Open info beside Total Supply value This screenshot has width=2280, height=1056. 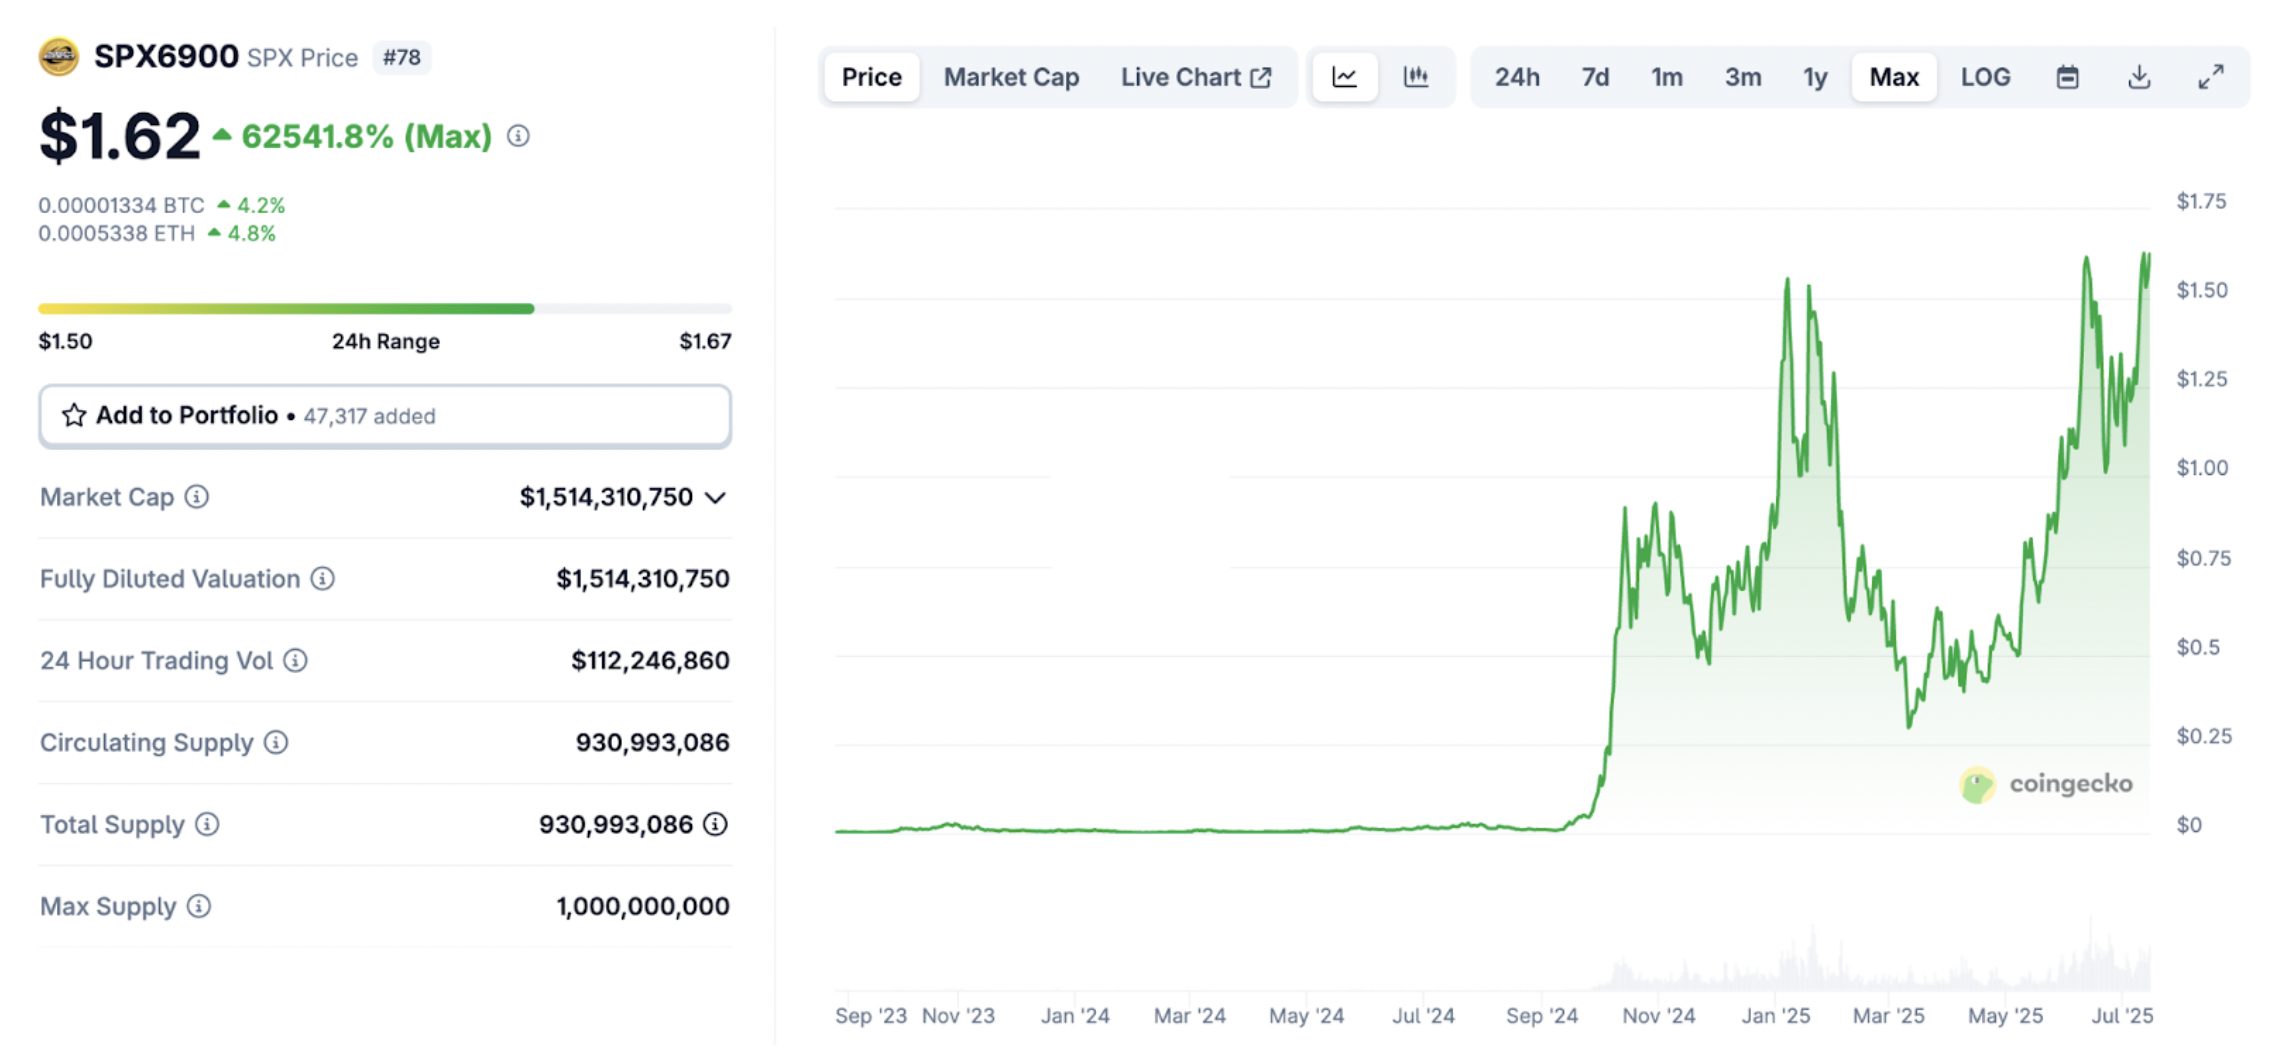coord(715,824)
